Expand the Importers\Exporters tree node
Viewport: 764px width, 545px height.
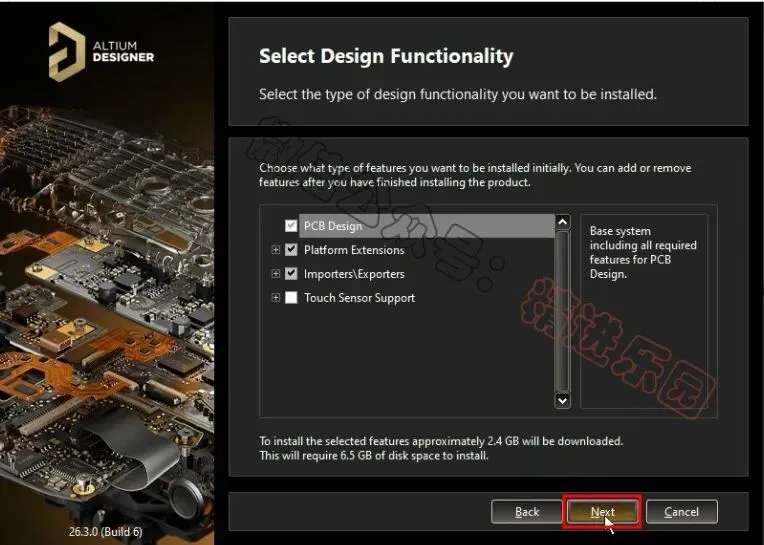(275, 274)
